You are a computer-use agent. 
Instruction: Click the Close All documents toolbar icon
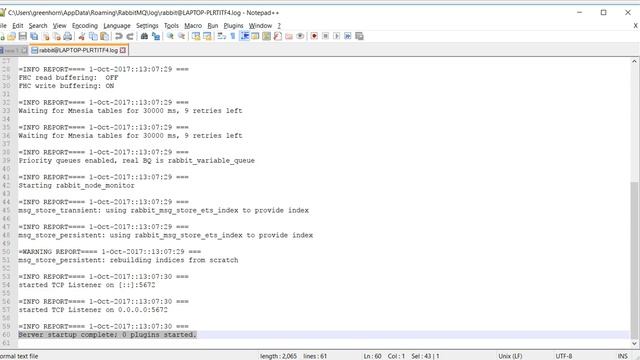tap(57, 36)
